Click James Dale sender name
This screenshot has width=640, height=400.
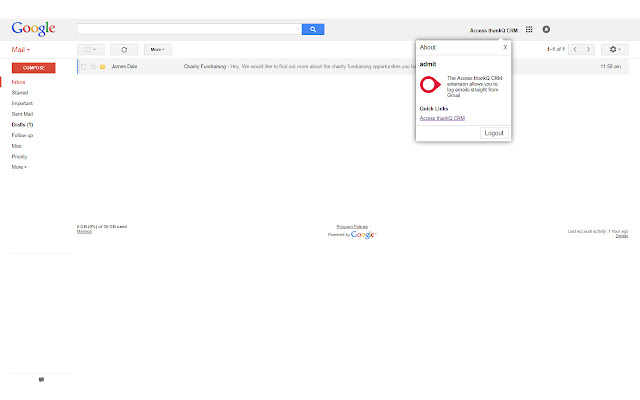(124, 67)
